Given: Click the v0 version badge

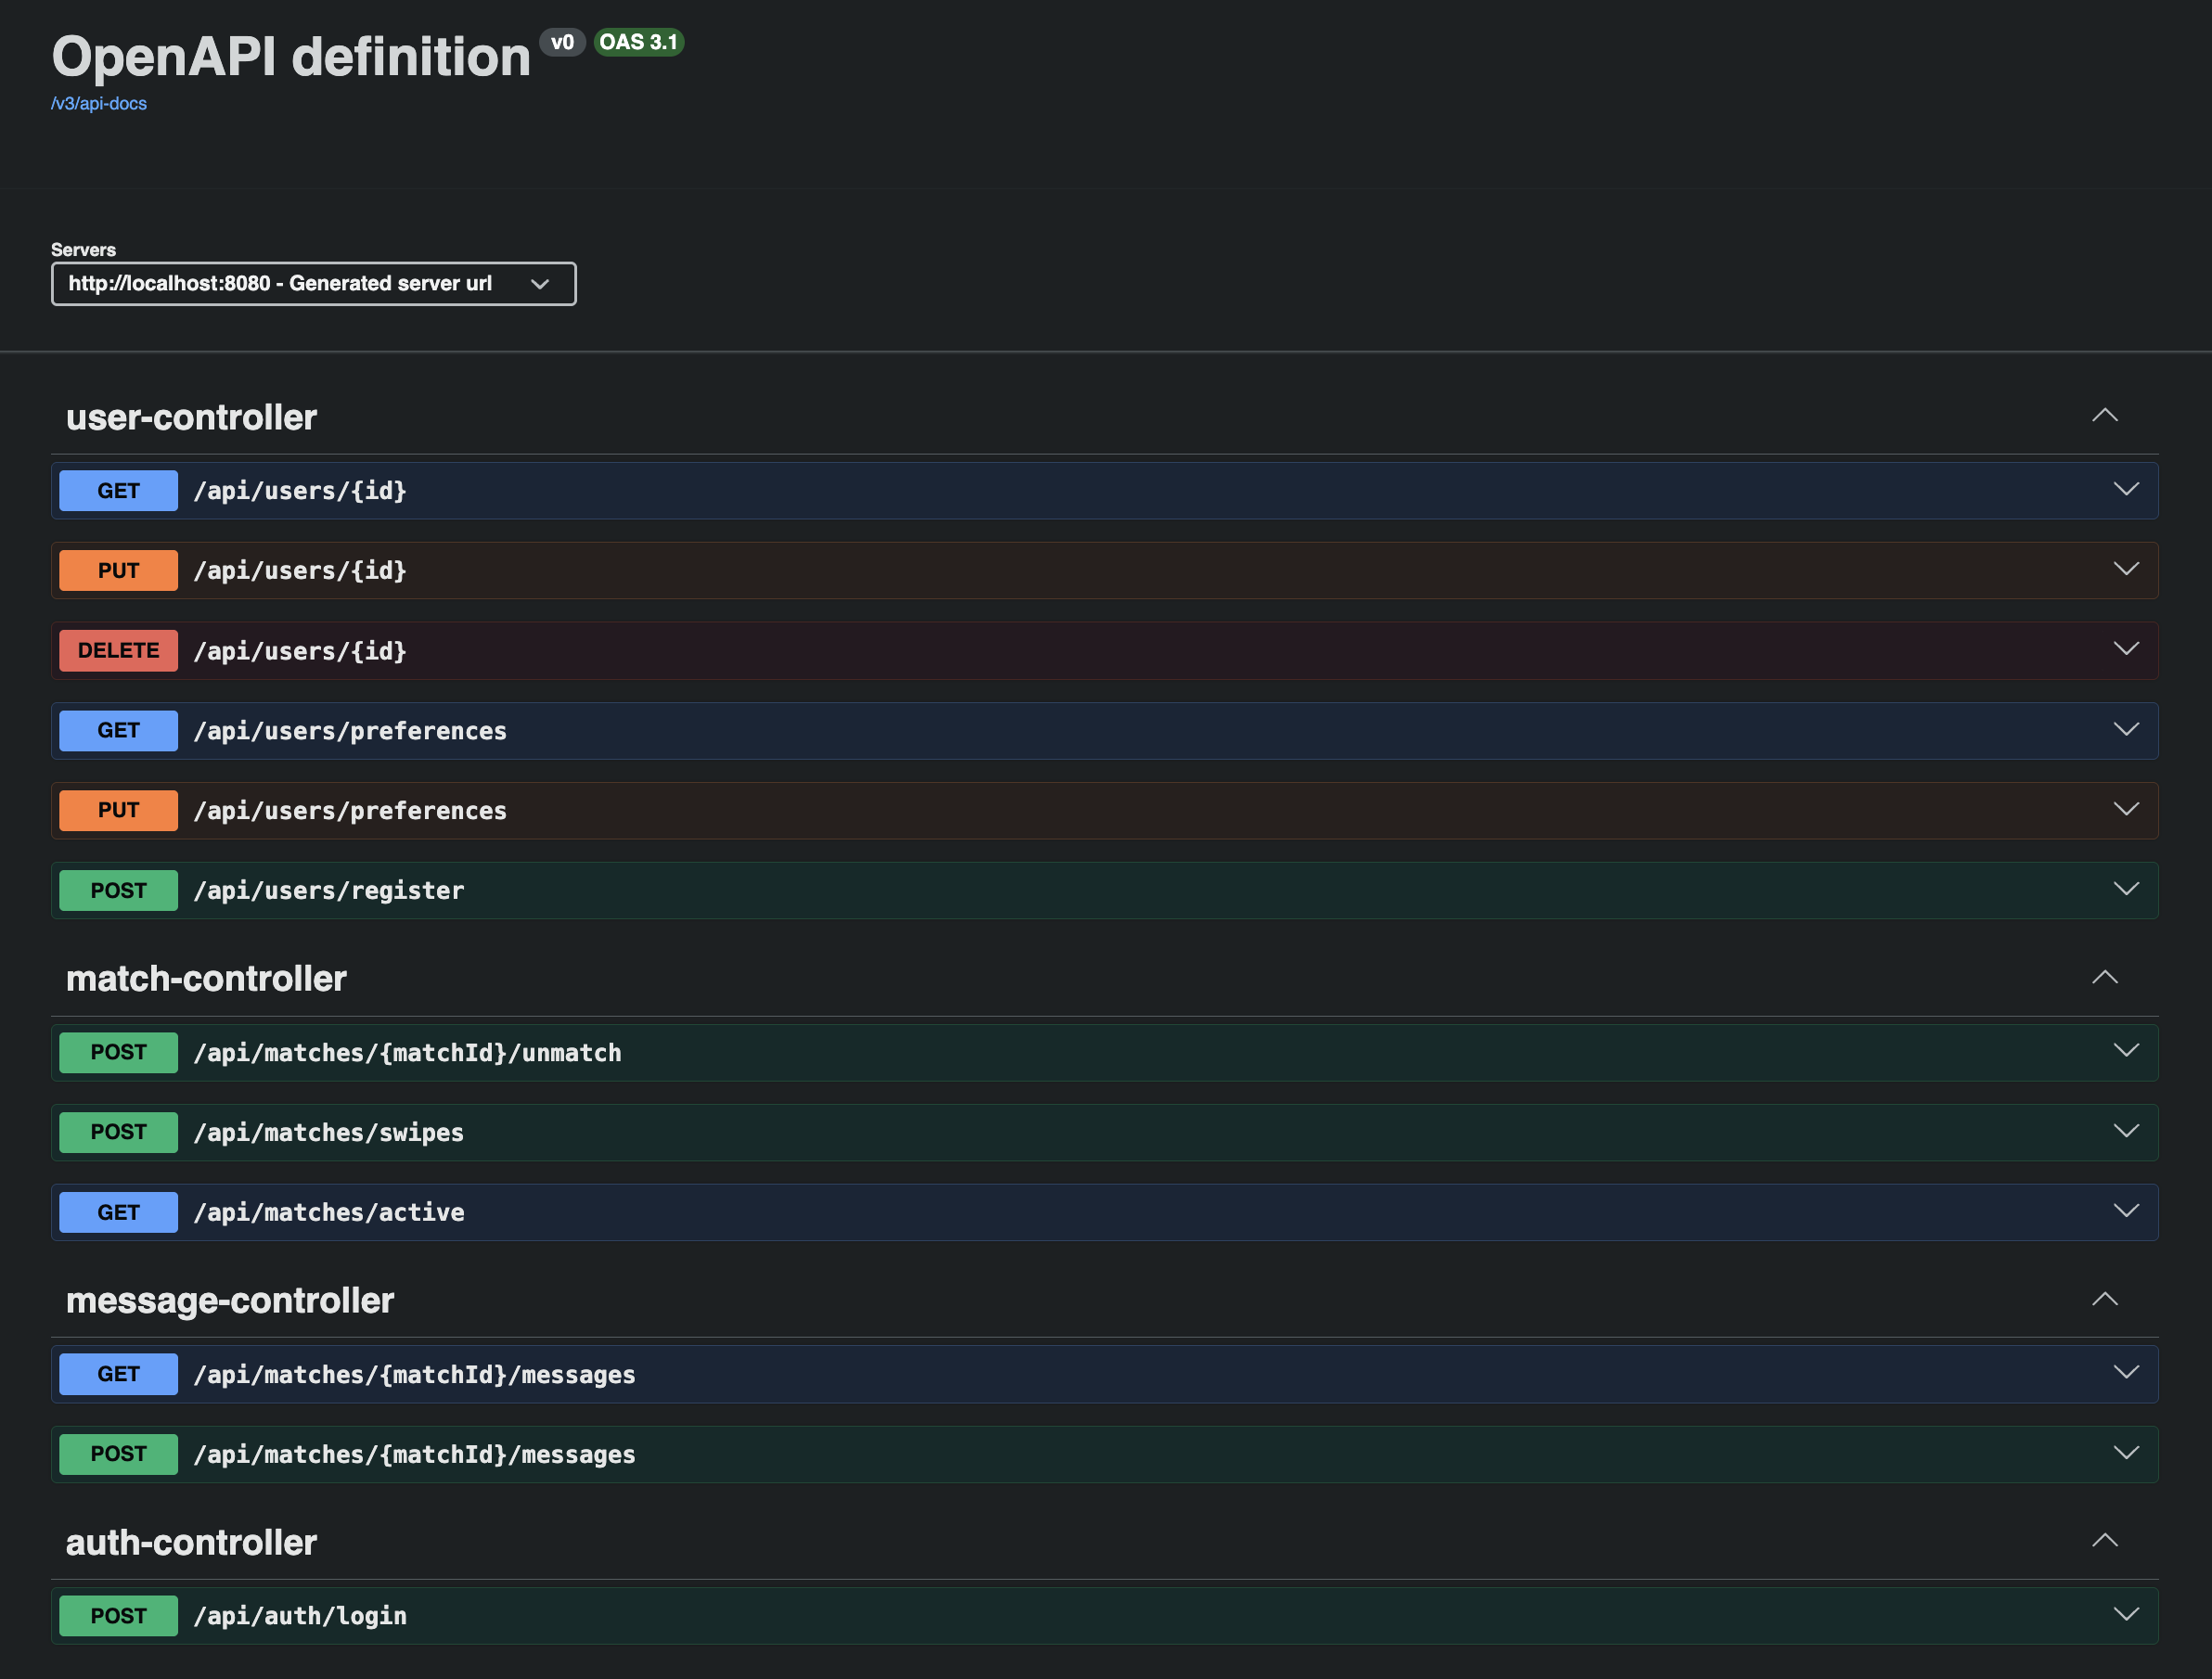Looking at the screenshot, I should click(x=563, y=42).
